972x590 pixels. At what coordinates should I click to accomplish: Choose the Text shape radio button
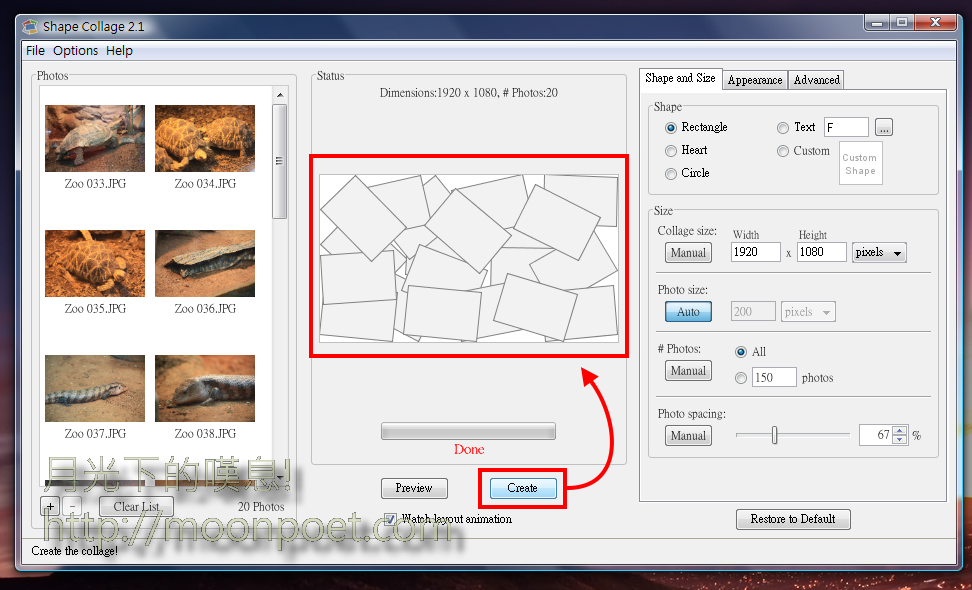(782, 127)
